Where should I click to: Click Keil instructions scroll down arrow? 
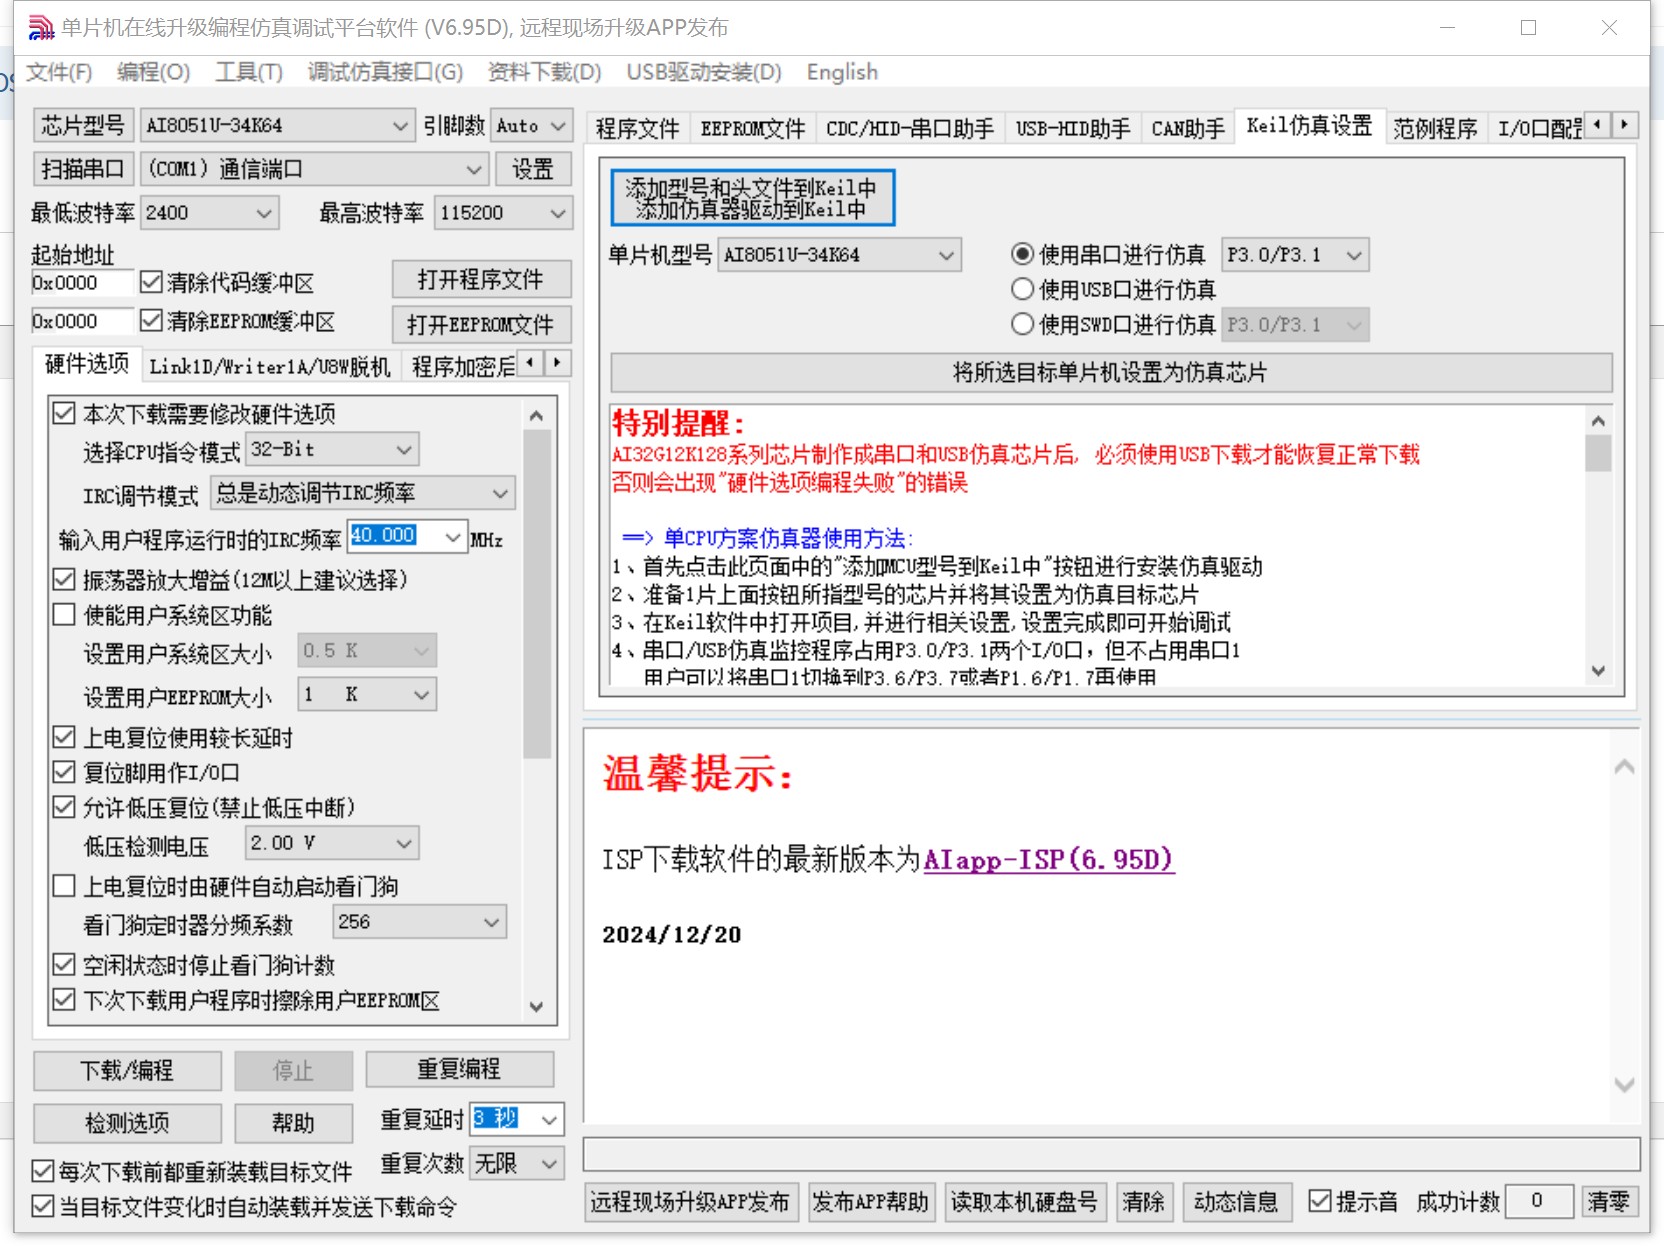(1598, 671)
